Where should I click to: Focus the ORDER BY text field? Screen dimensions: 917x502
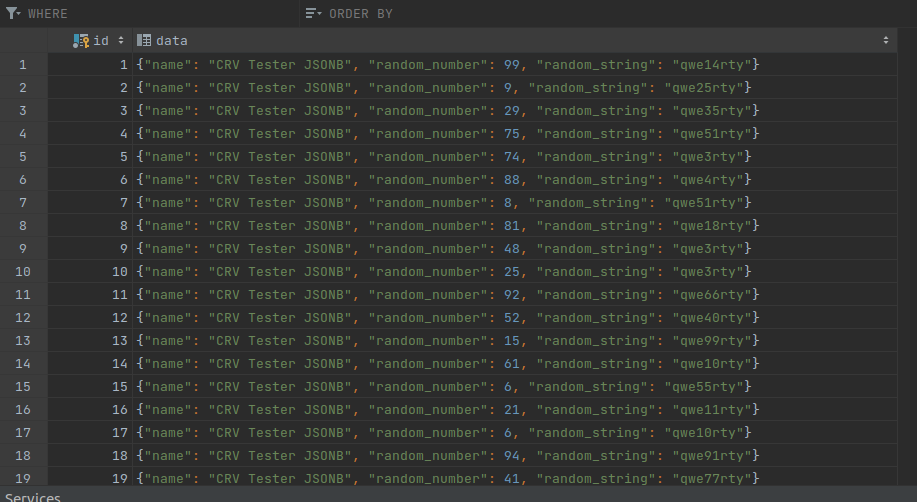point(600,14)
